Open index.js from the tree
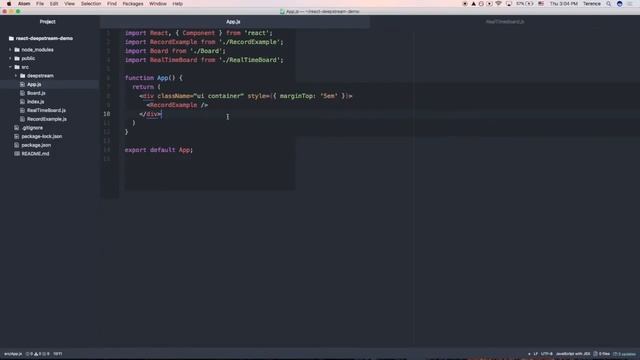Image resolution: width=640 pixels, height=360 pixels. (x=36, y=102)
